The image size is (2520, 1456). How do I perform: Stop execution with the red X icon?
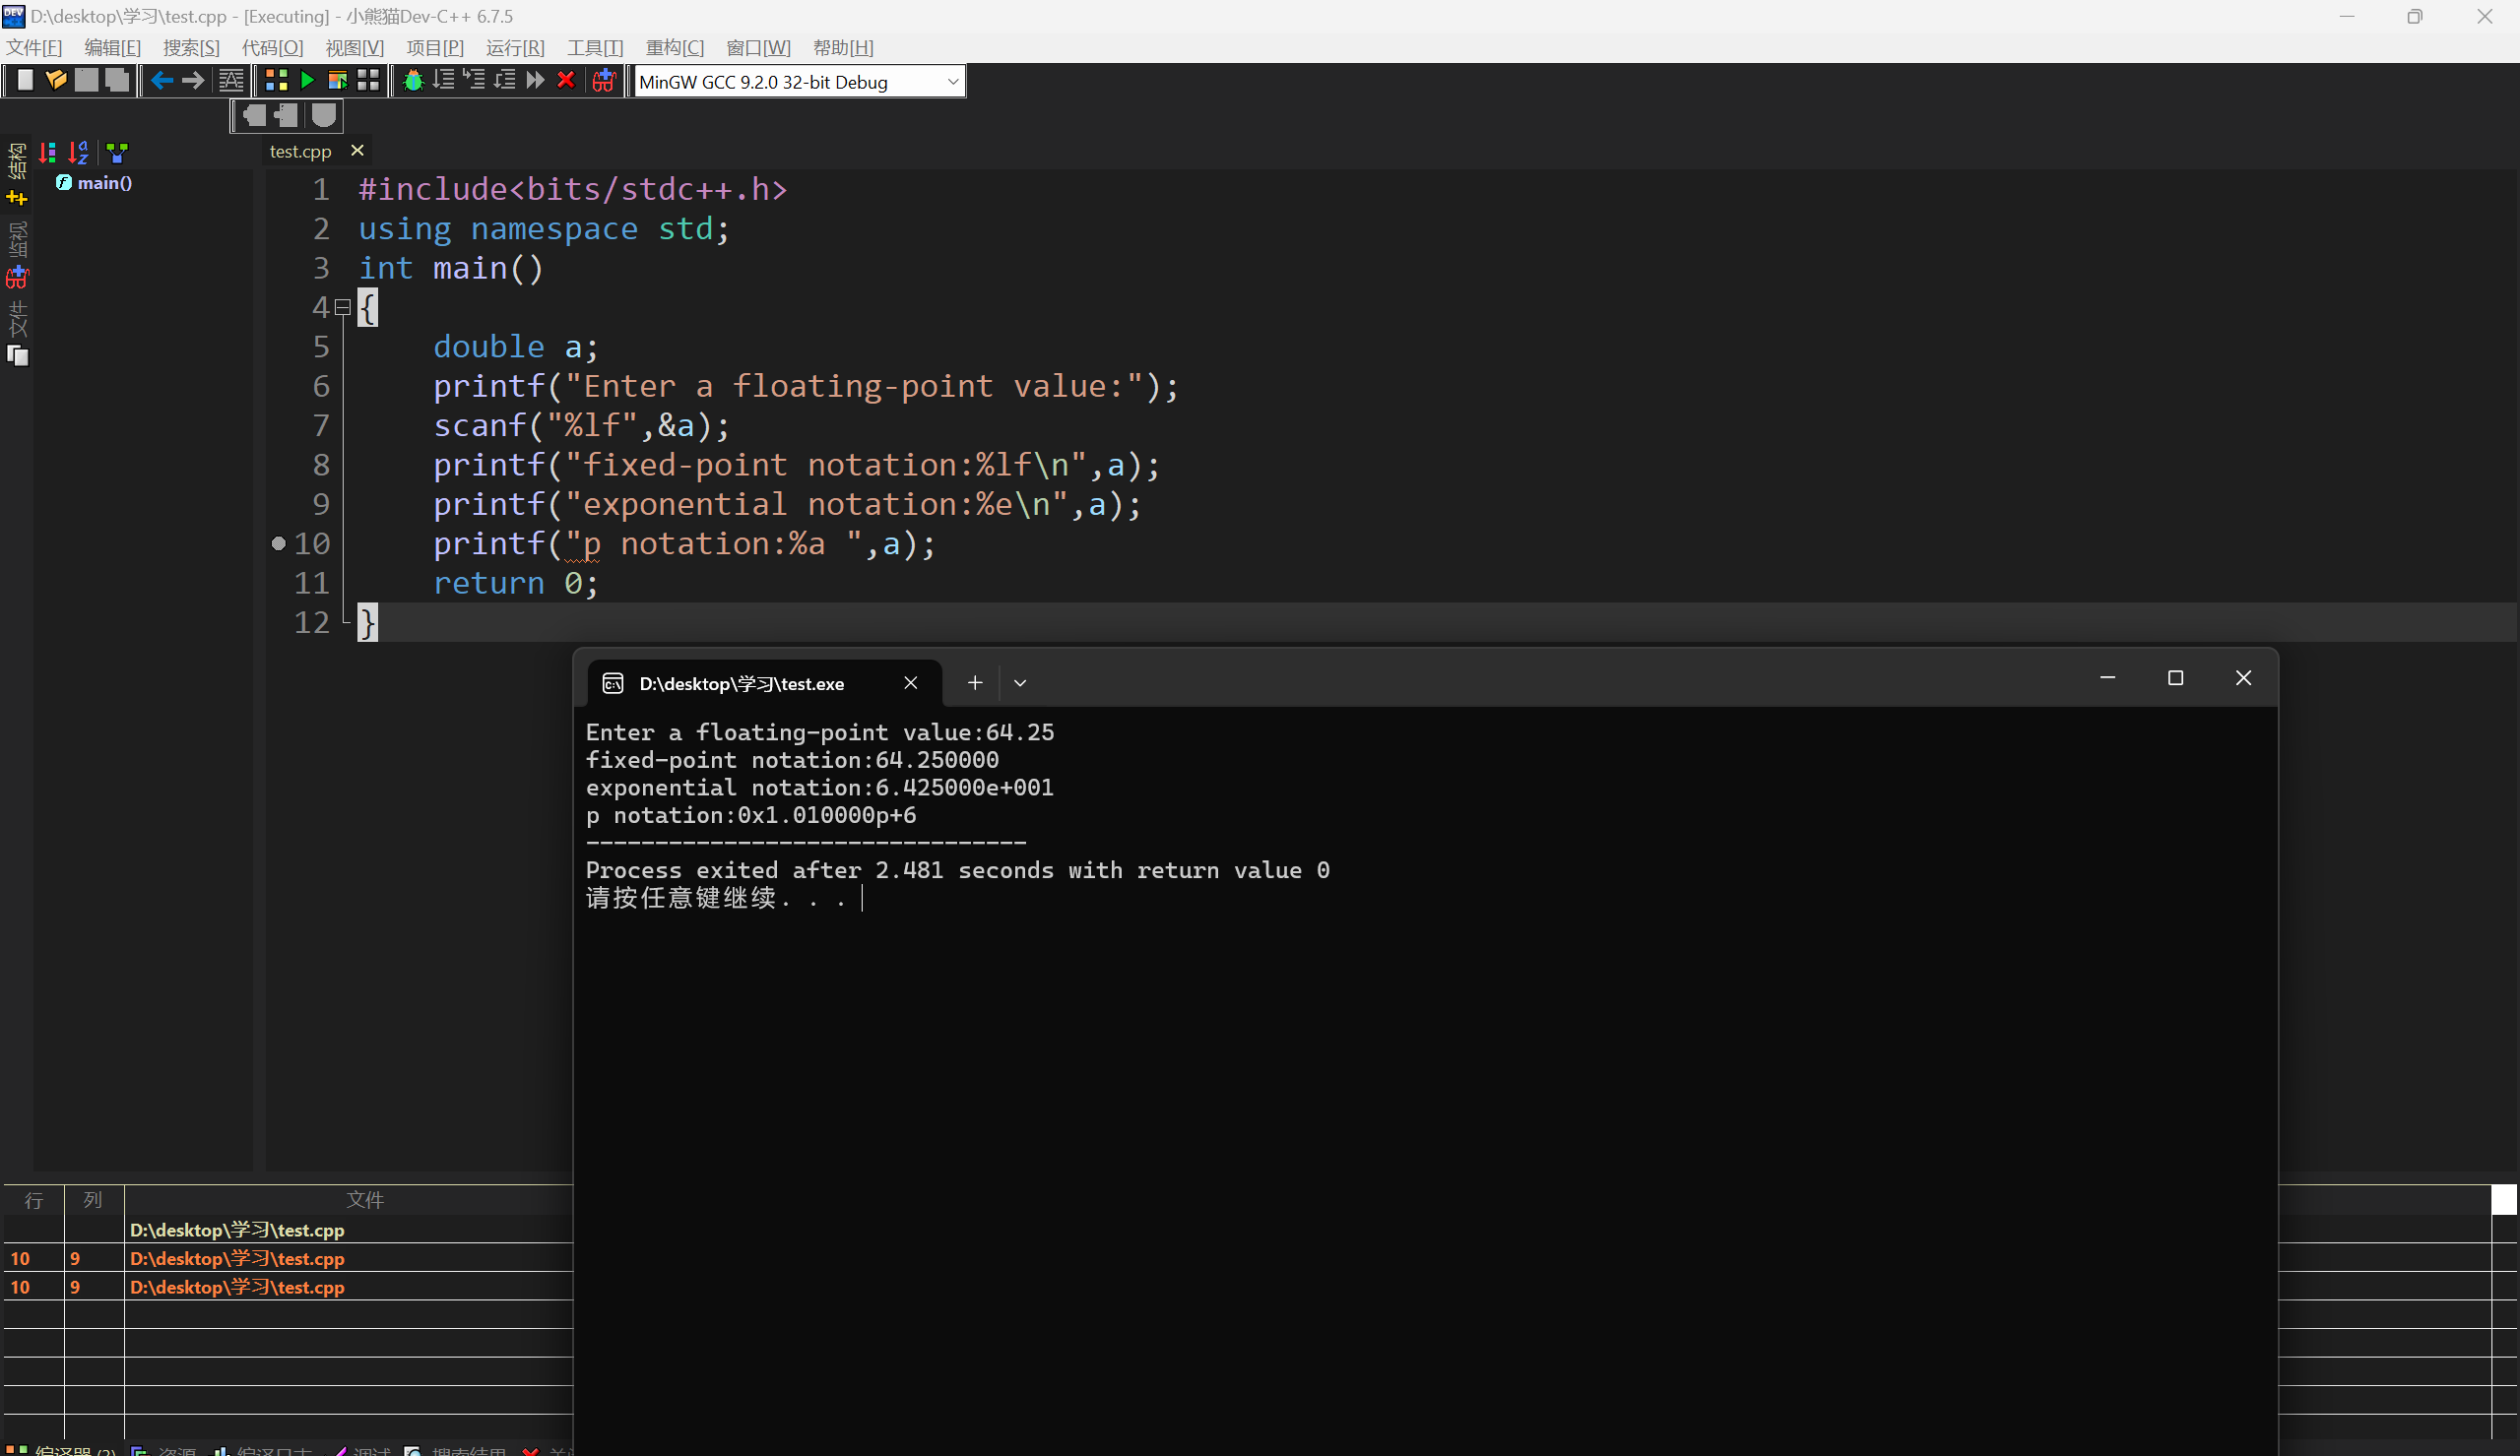point(566,81)
